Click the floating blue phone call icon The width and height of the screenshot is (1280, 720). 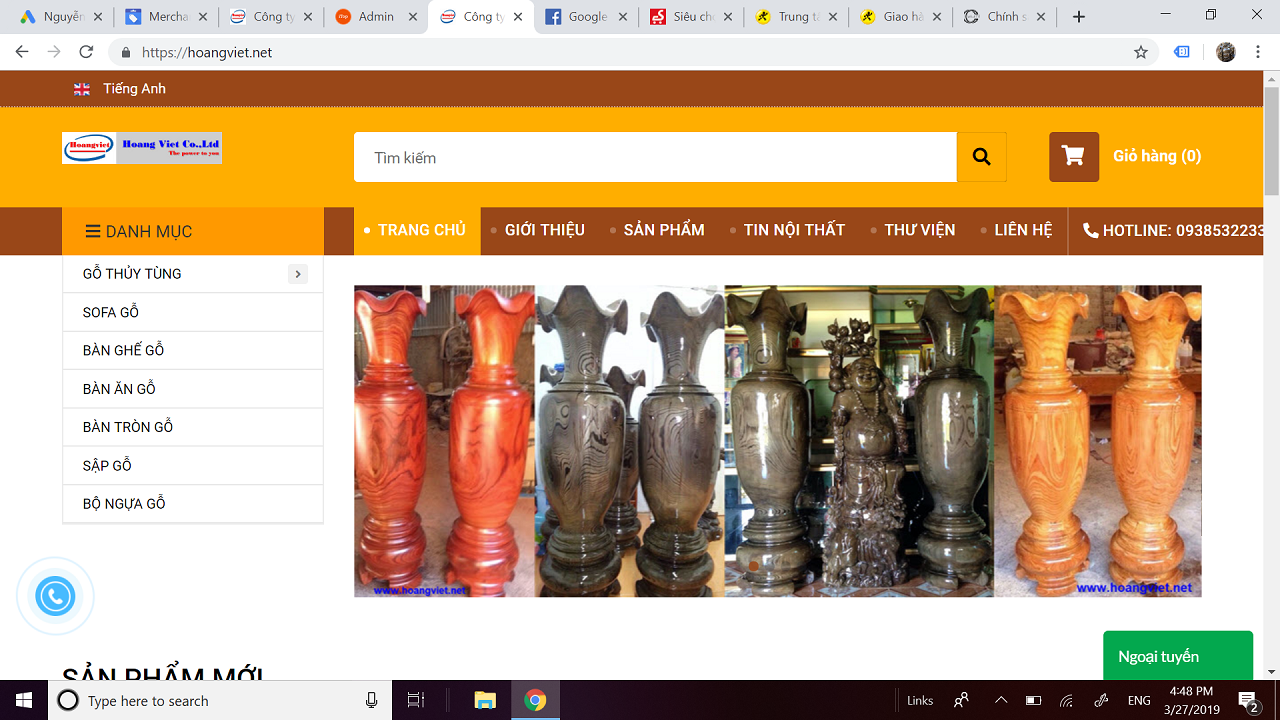(55, 596)
